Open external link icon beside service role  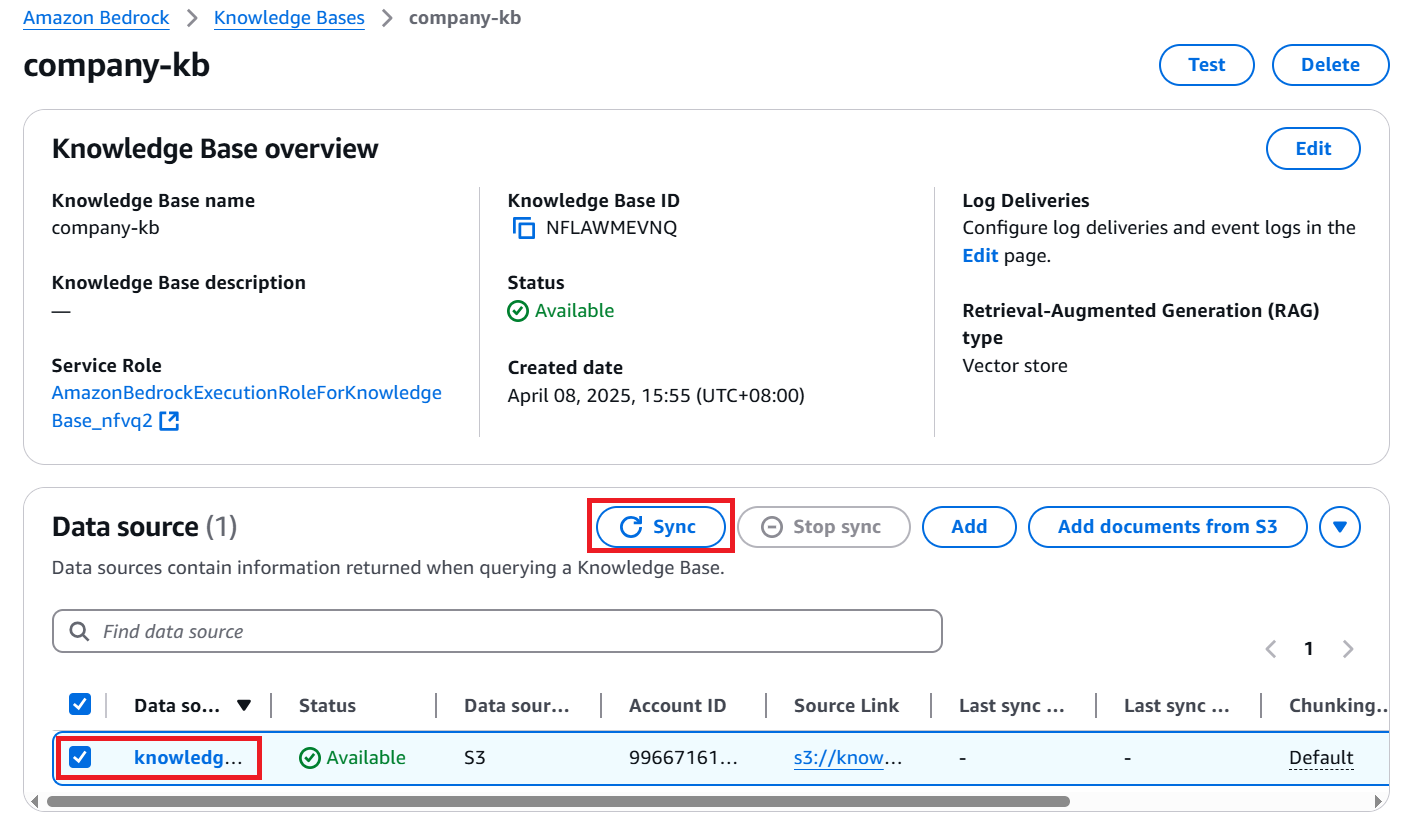[169, 421]
